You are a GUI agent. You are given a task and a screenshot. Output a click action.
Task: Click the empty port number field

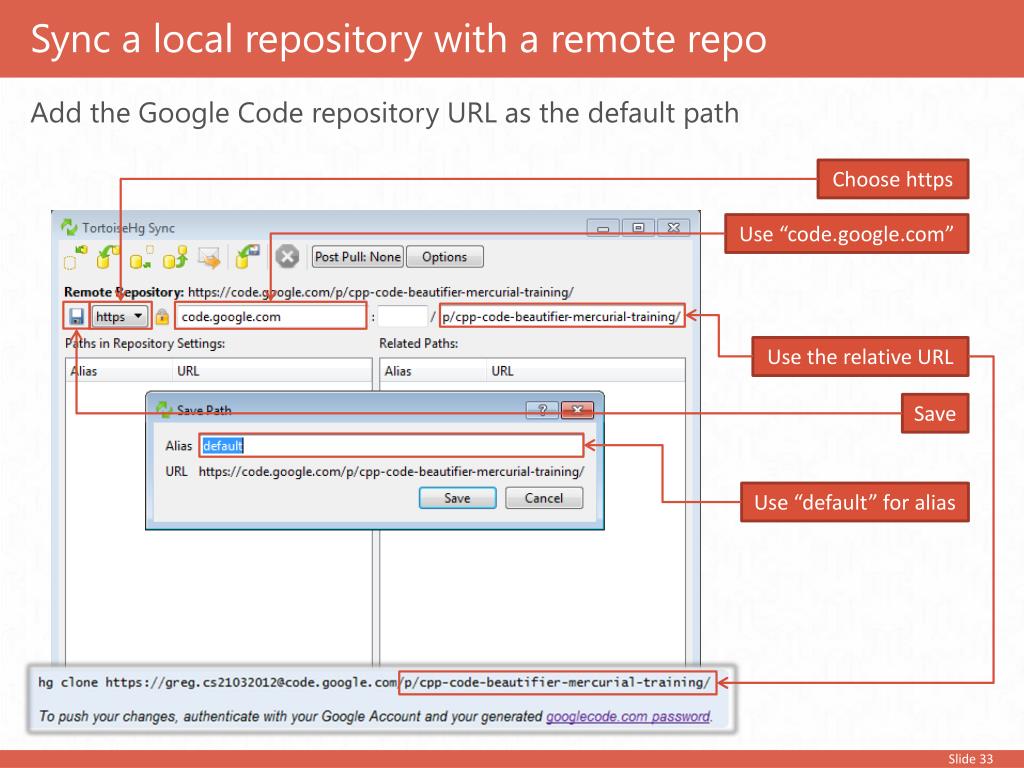point(402,317)
